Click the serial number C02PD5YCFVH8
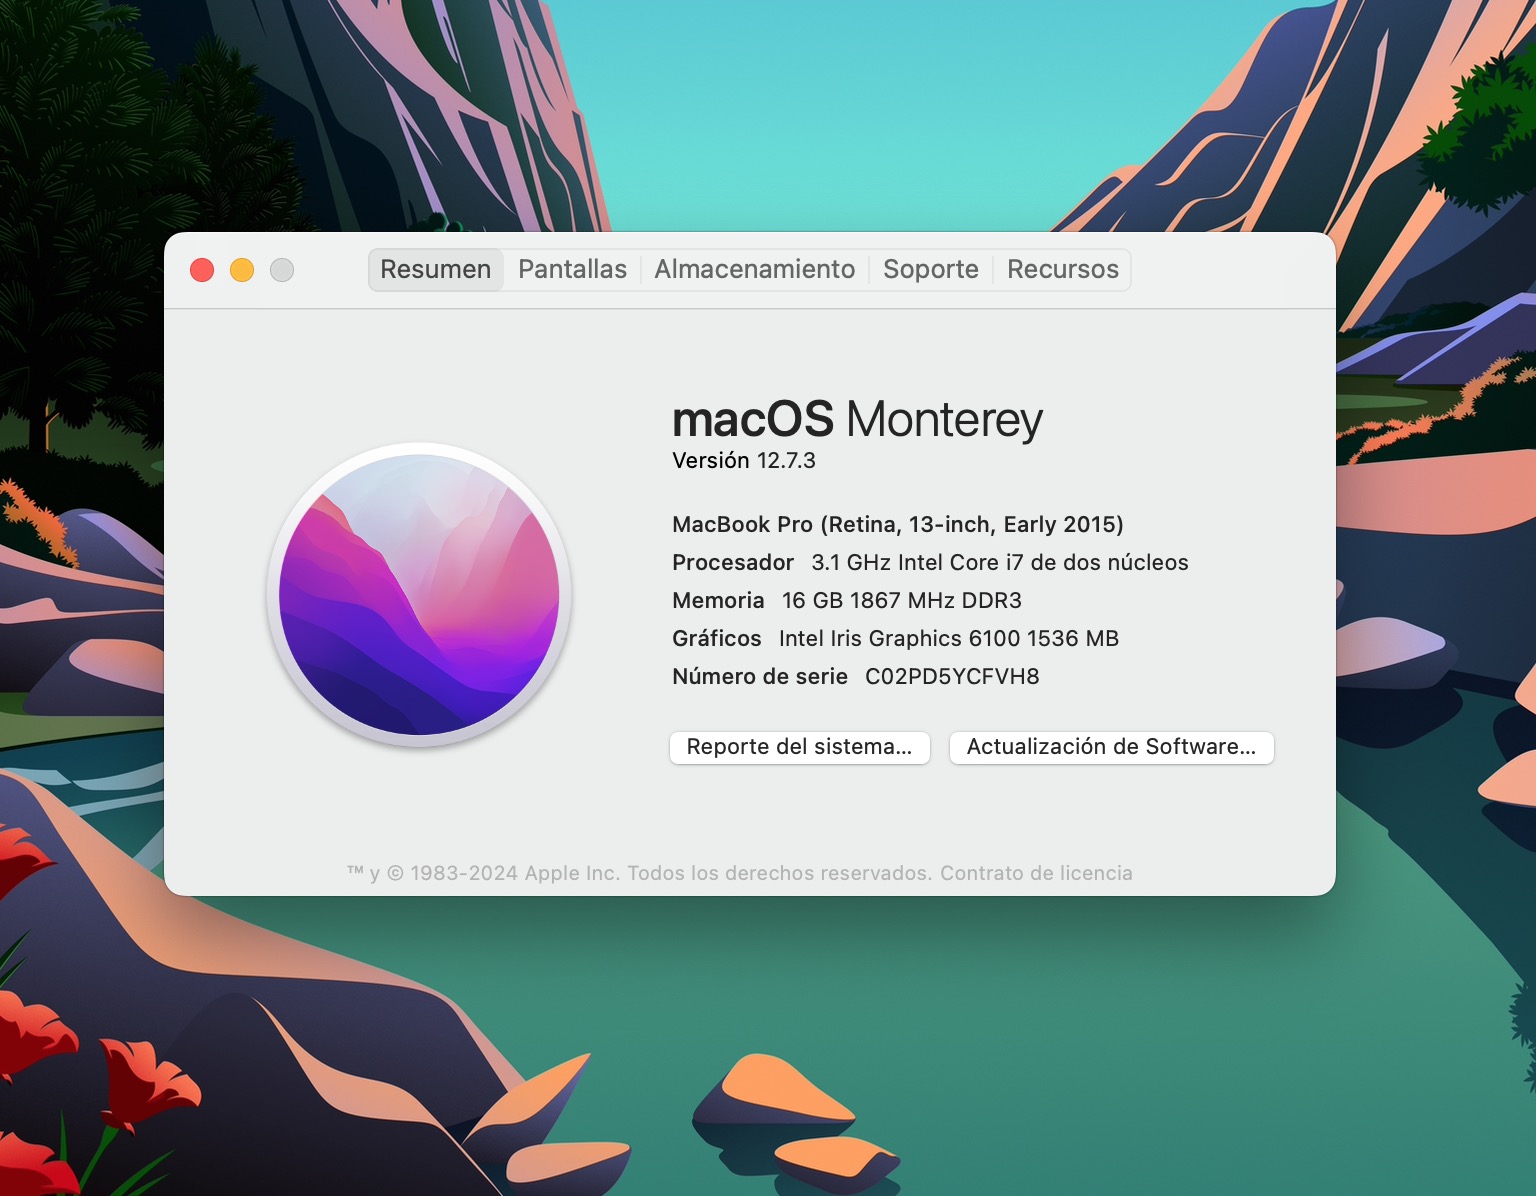The height and width of the screenshot is (1196, 1536). click(951, 677)
